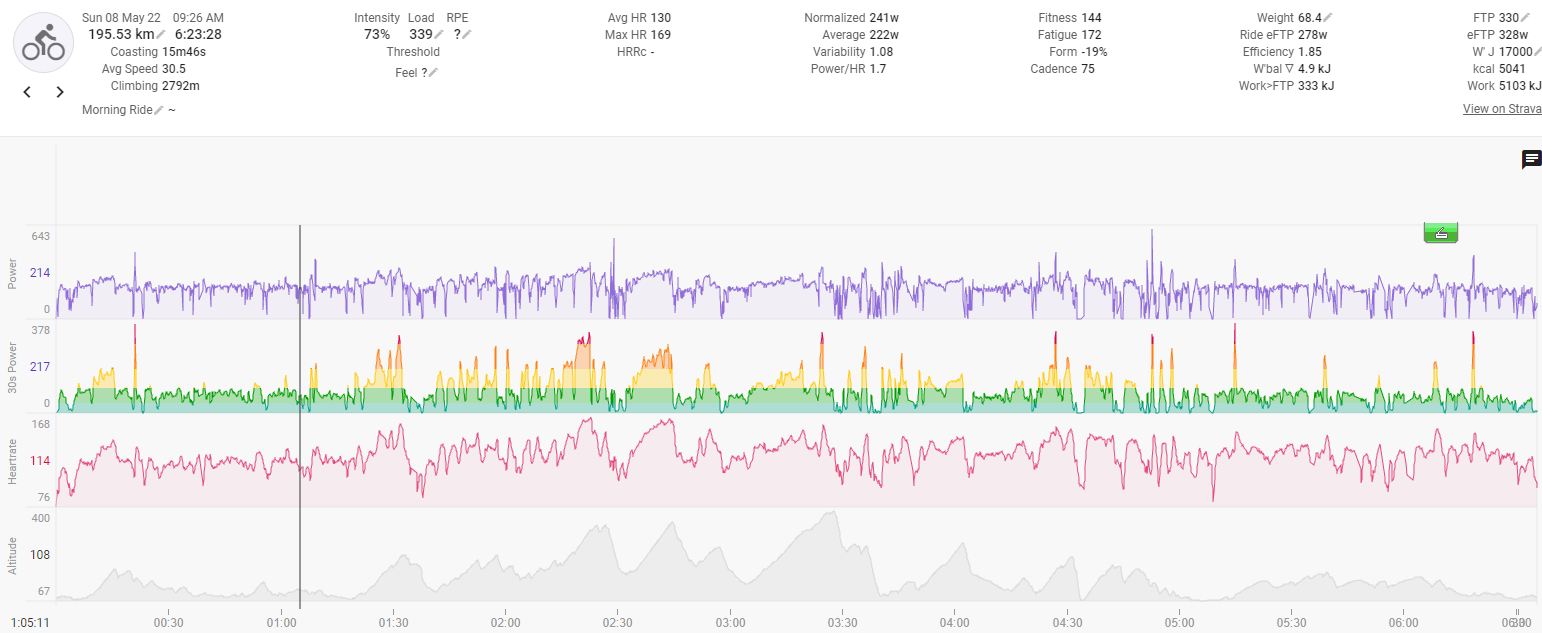Edit the Feel value pencil icon
Screen dimensions: 1542x633
[x=434, y=73]
